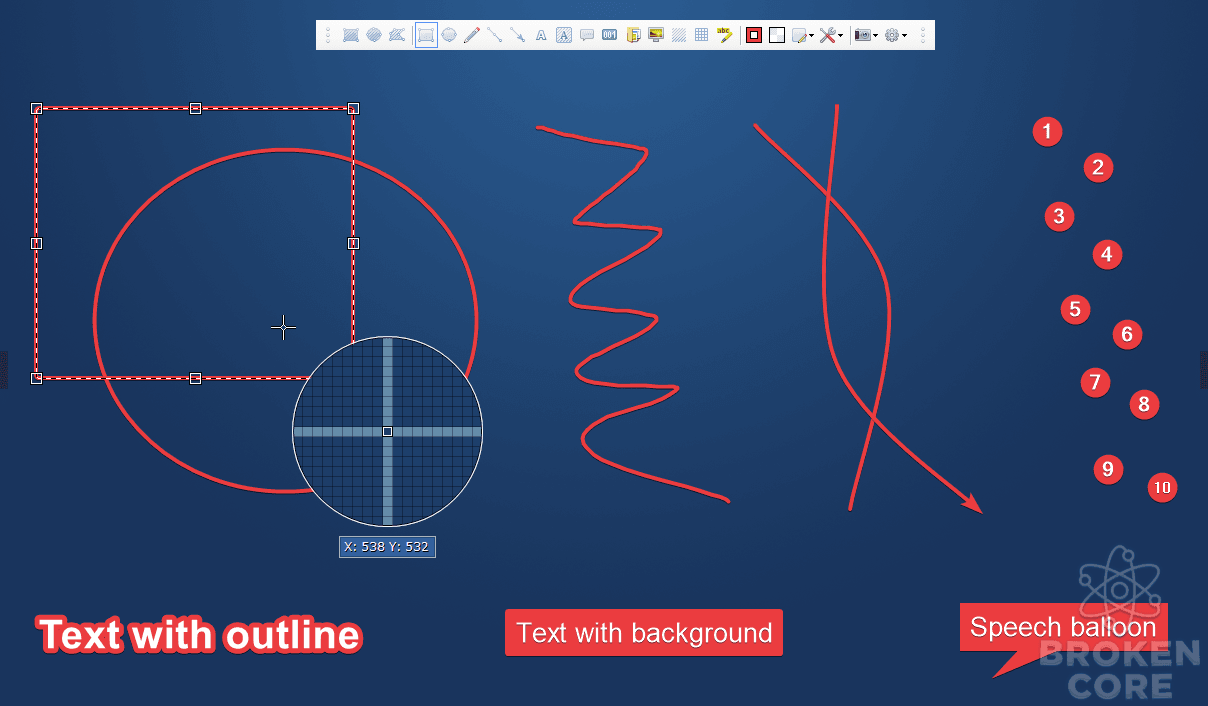Choose the text with background tool

point(564,35)
